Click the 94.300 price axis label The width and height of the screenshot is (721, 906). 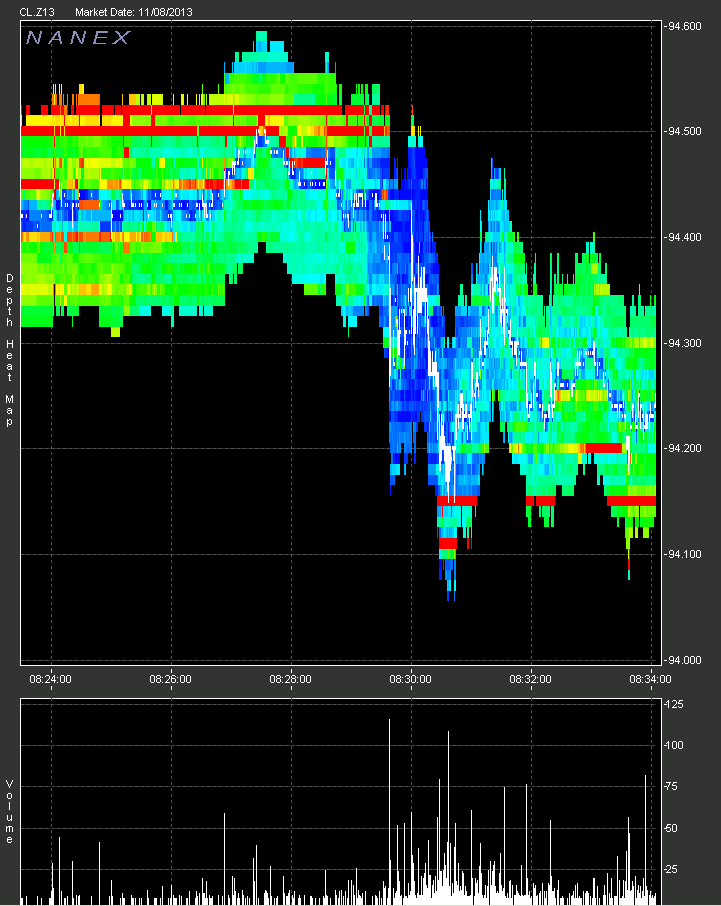pos(684,343)
